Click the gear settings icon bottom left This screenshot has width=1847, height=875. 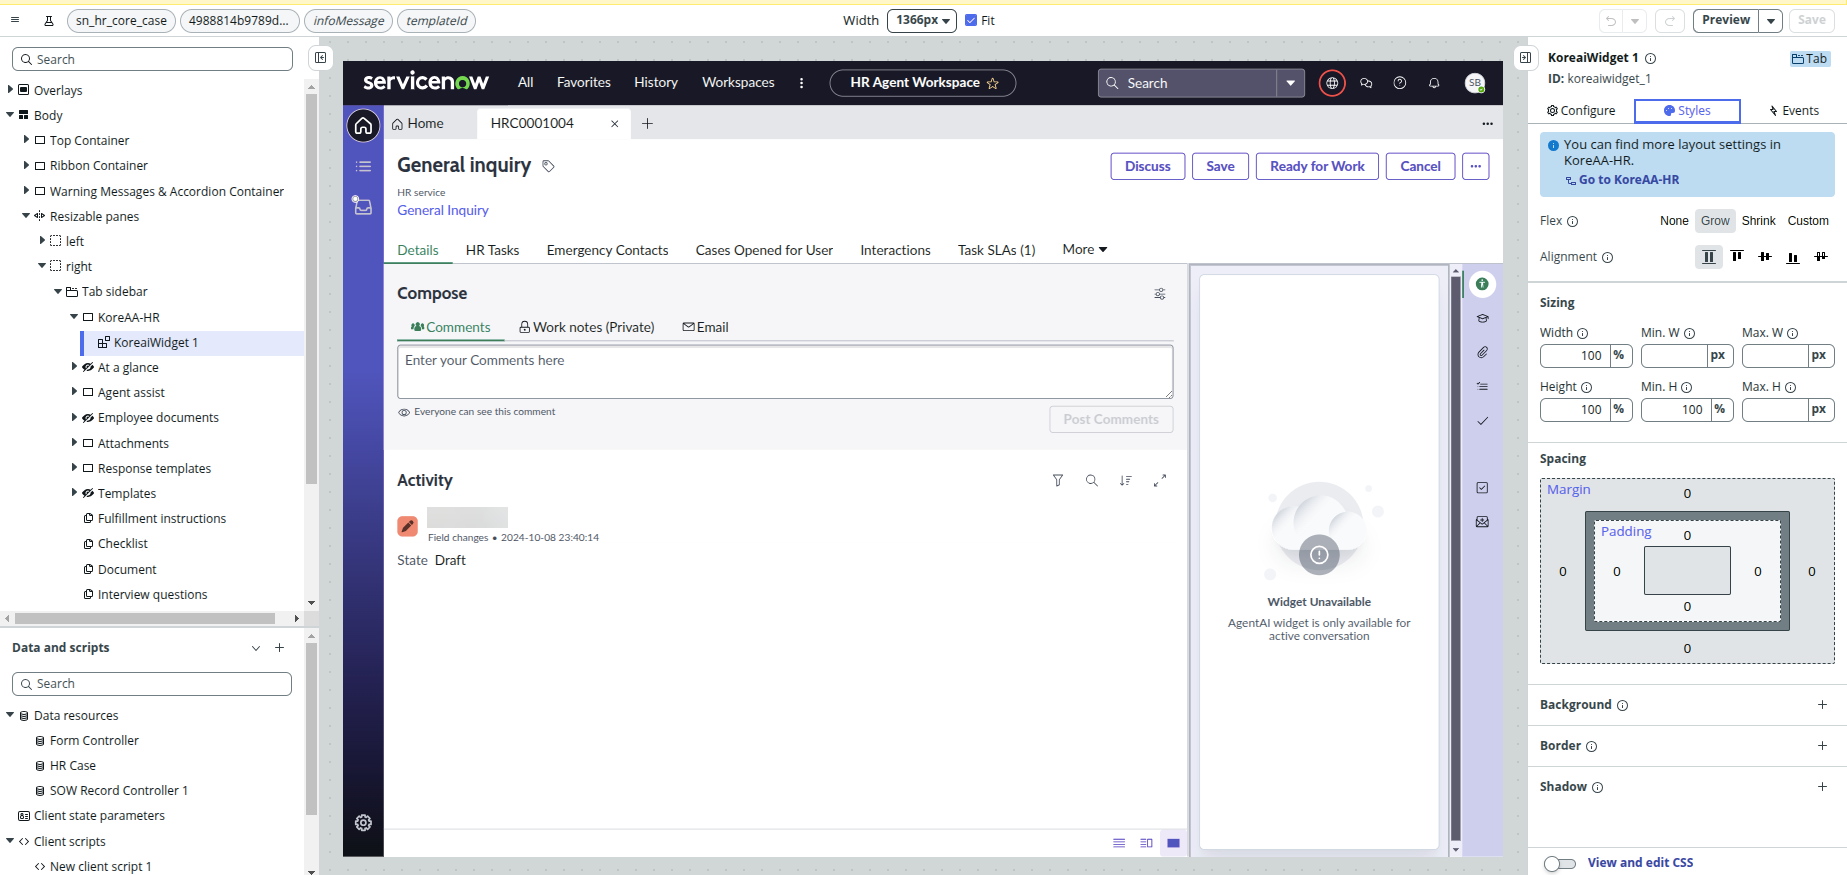363,822
